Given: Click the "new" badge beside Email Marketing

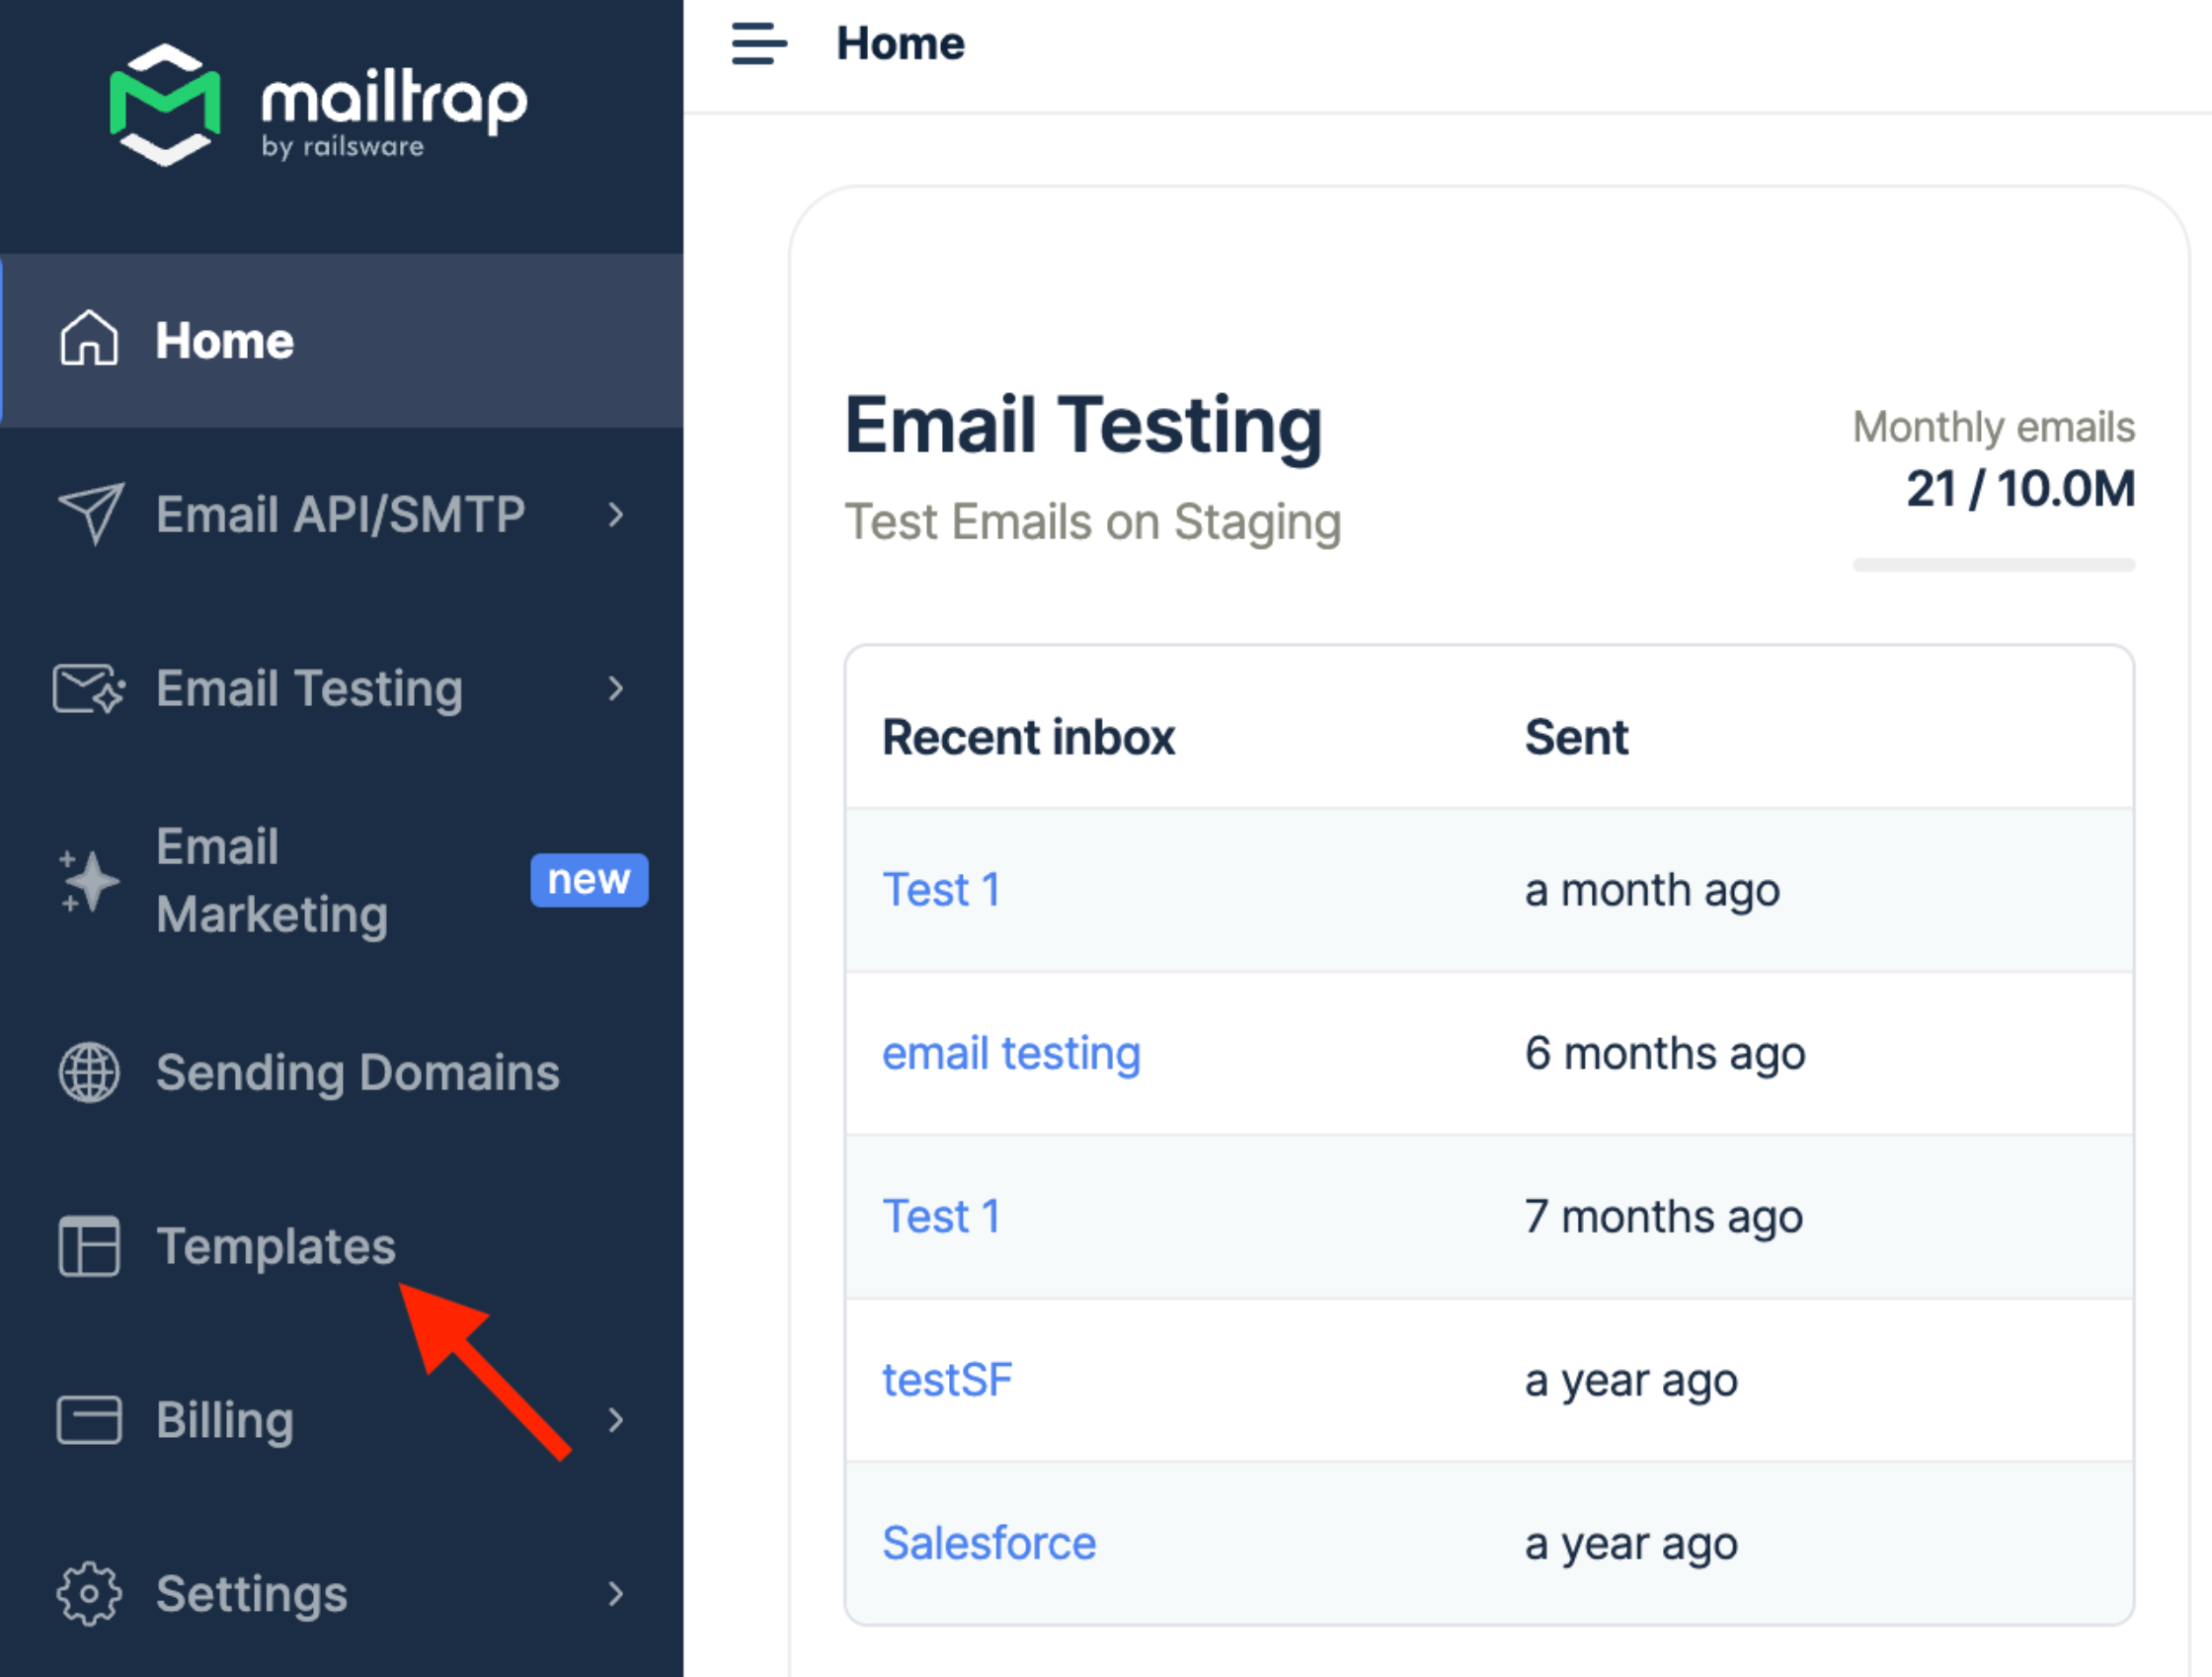Looking at the screenshot, I should click(589, 880).
